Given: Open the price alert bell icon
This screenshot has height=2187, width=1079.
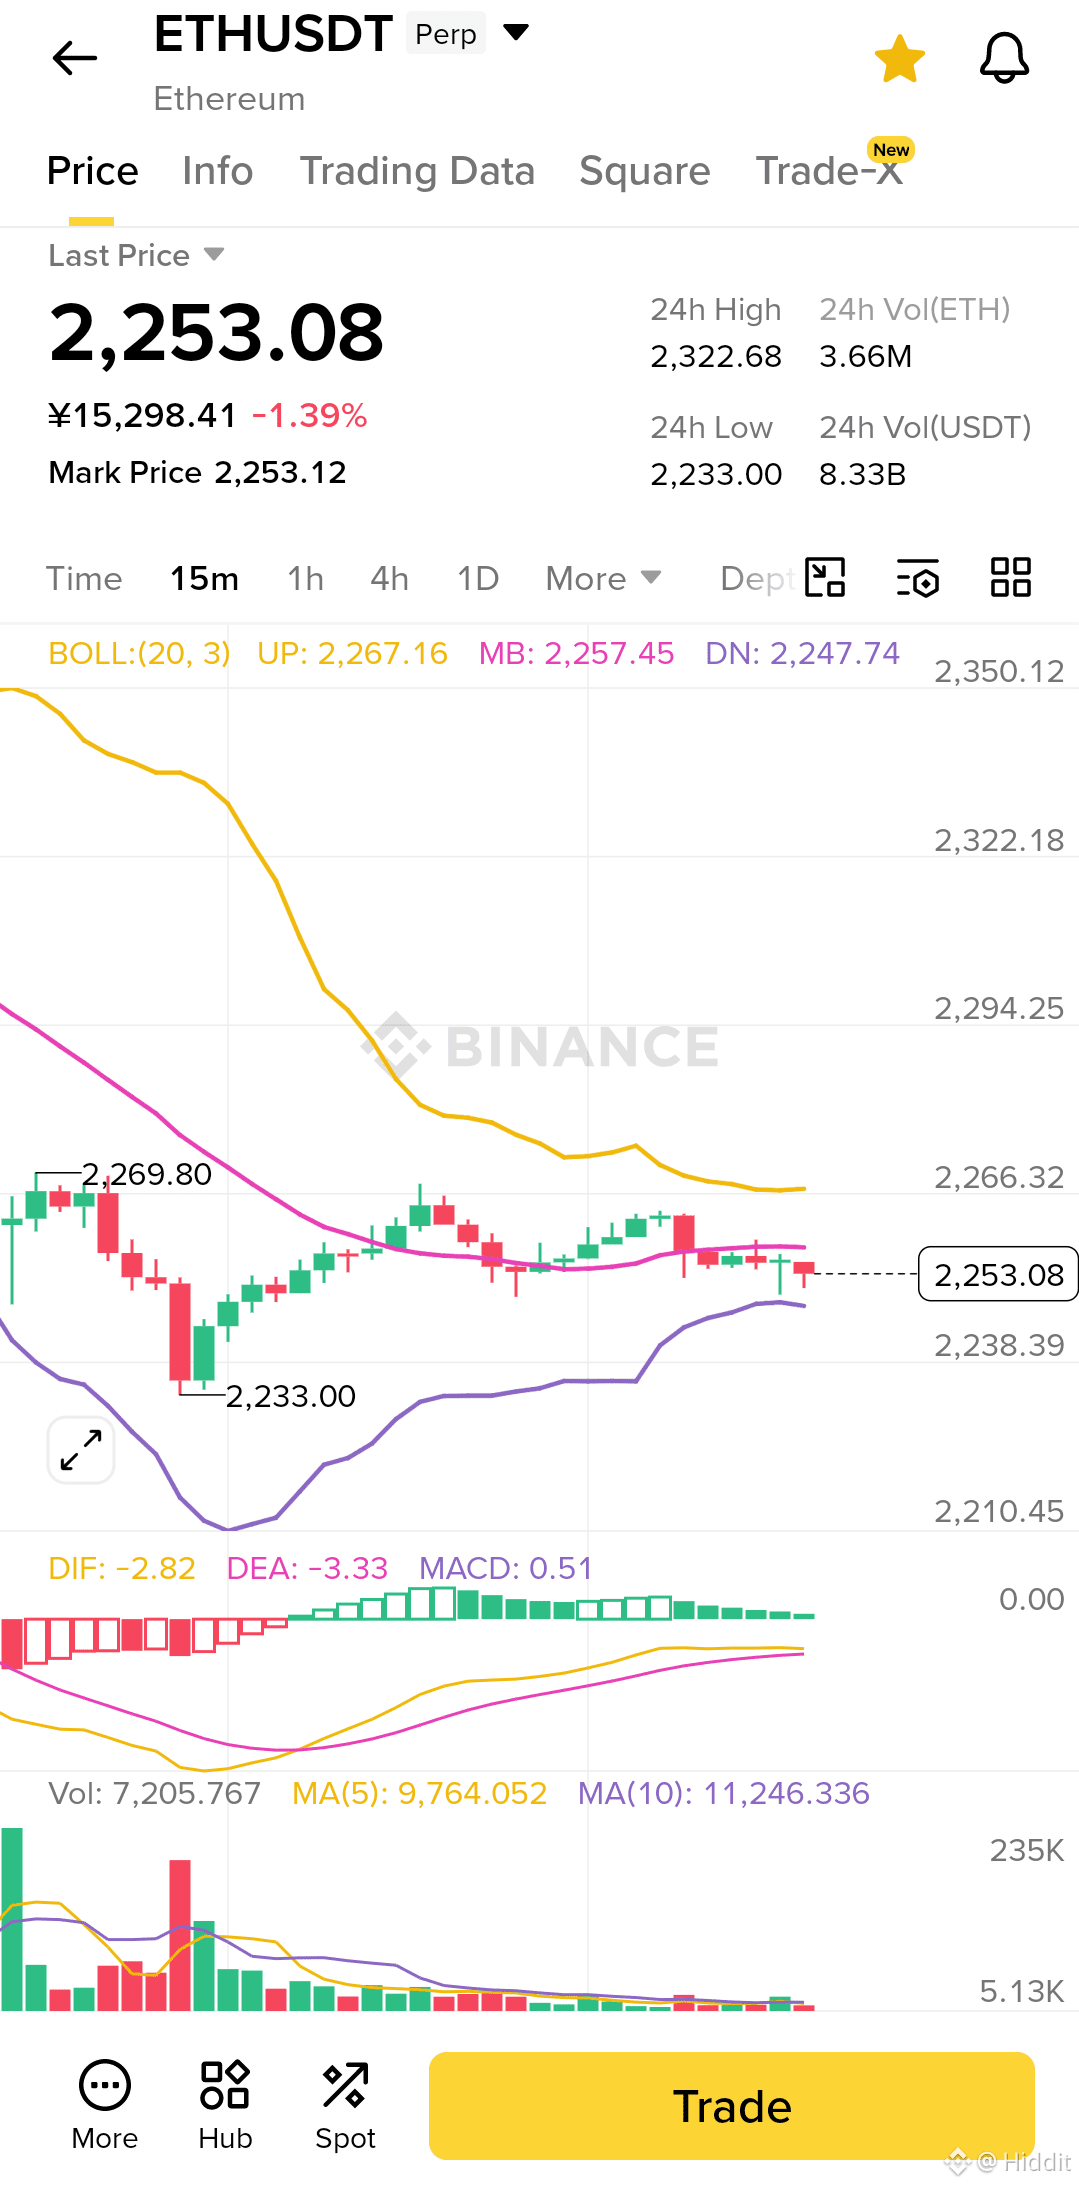Looking at the screenshot, I should click(x=1004, y=59).
